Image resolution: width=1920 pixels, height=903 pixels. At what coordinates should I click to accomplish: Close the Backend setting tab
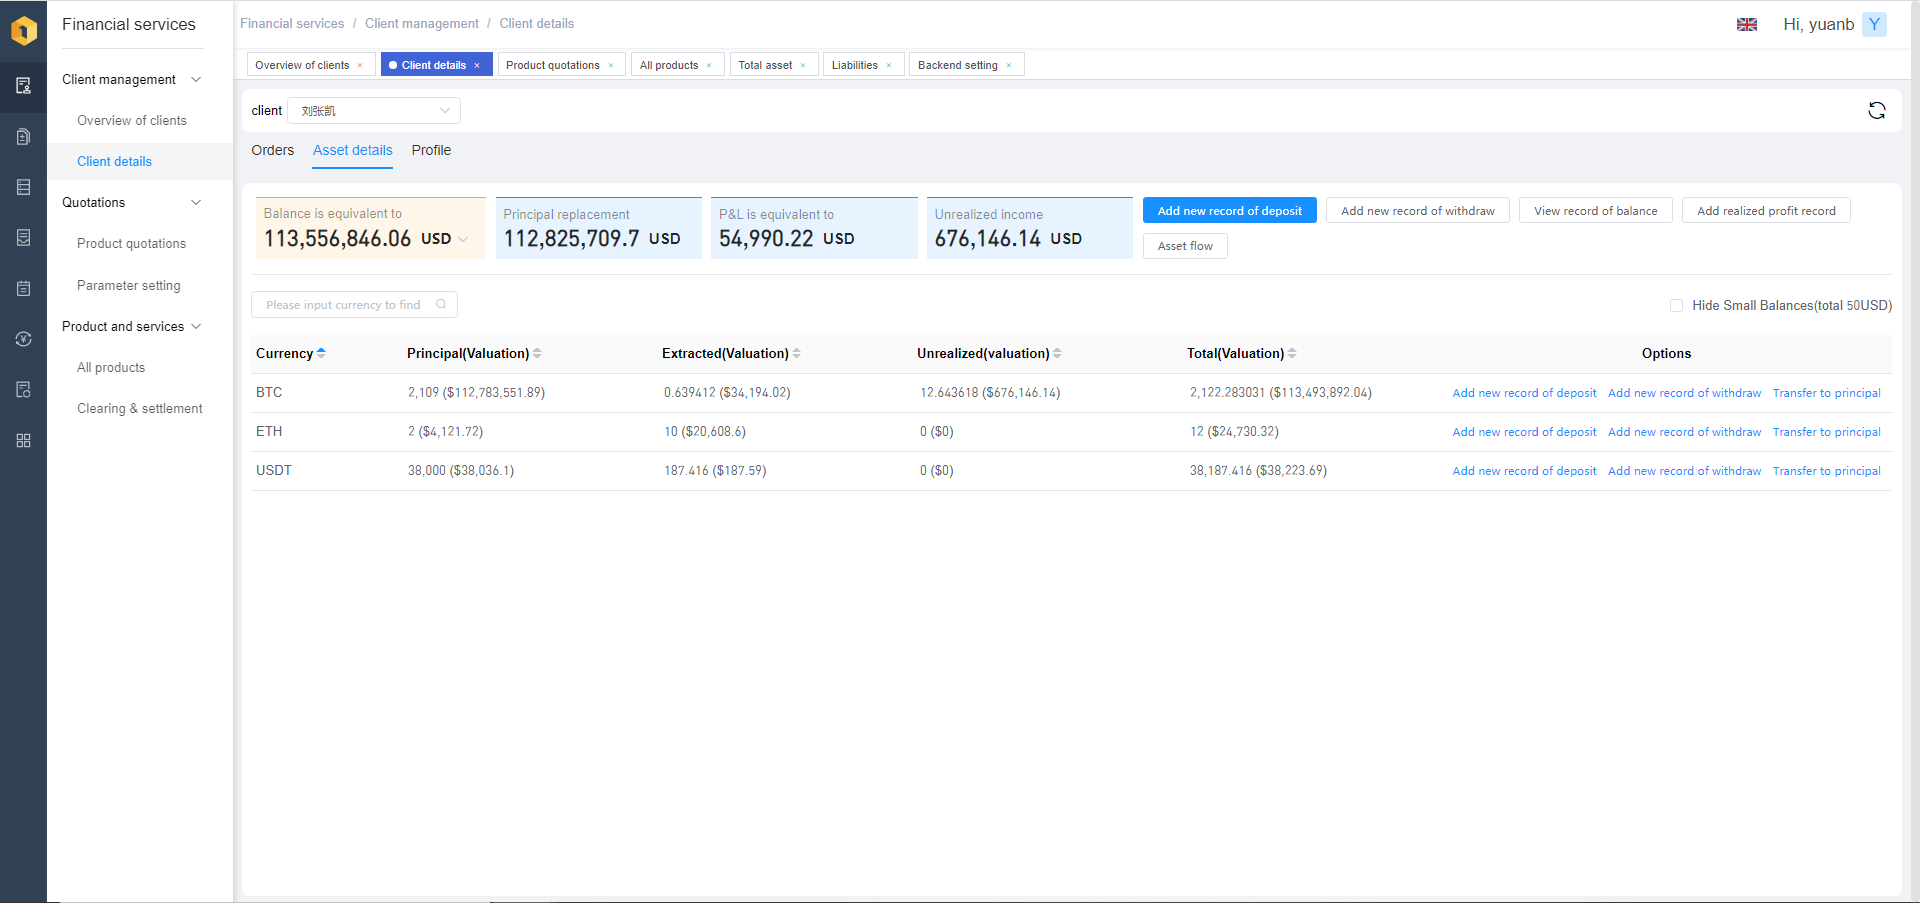pos(1009,66)
